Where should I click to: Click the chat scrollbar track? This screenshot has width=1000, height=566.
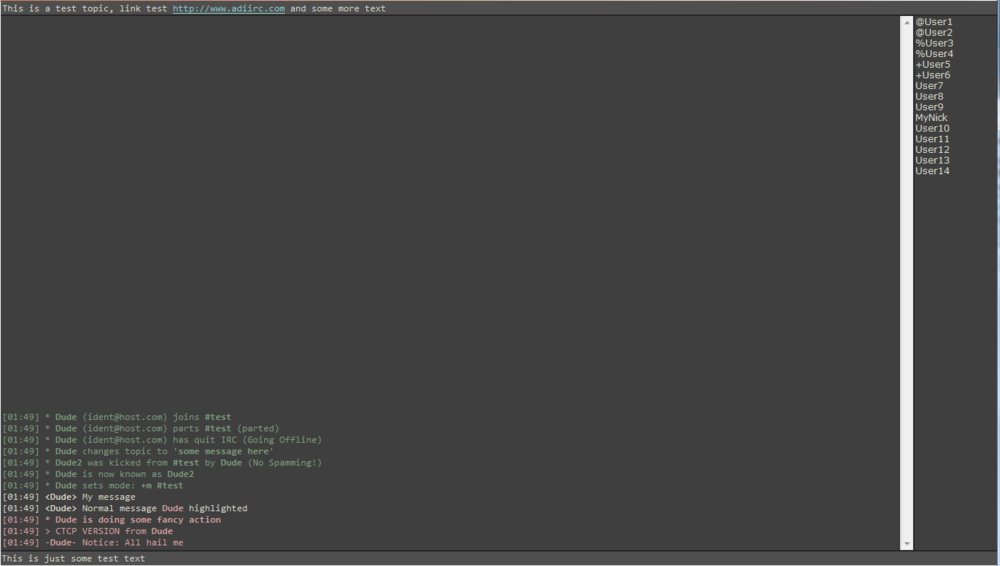coord(907,283)
